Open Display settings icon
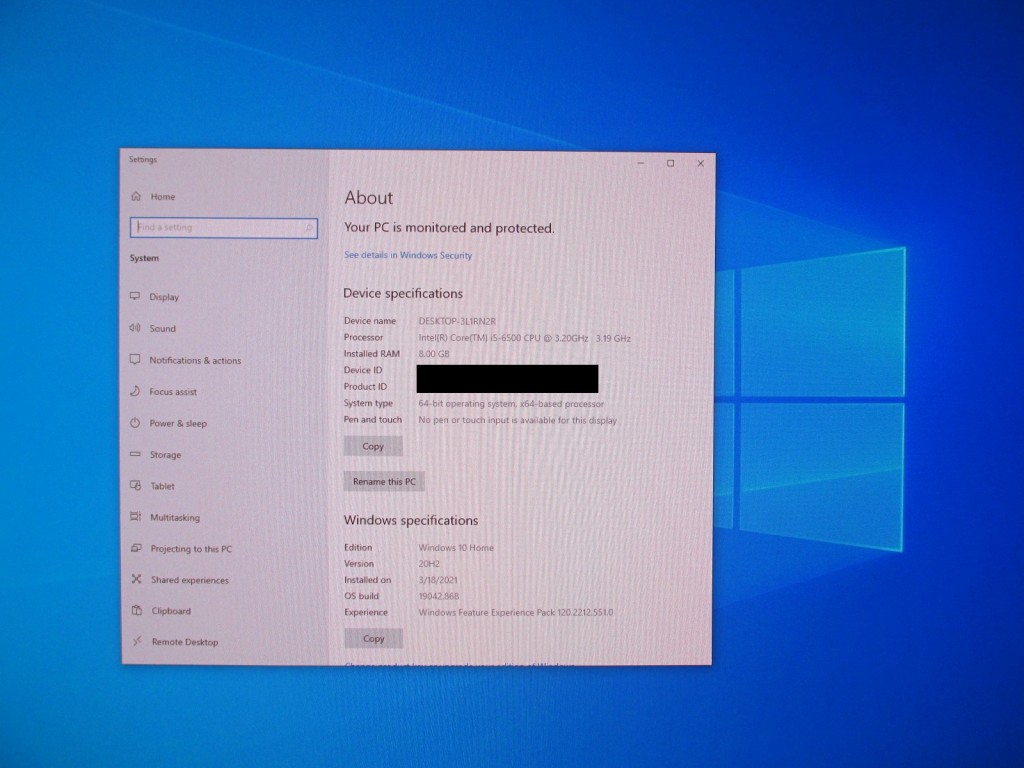 point(135,297)
